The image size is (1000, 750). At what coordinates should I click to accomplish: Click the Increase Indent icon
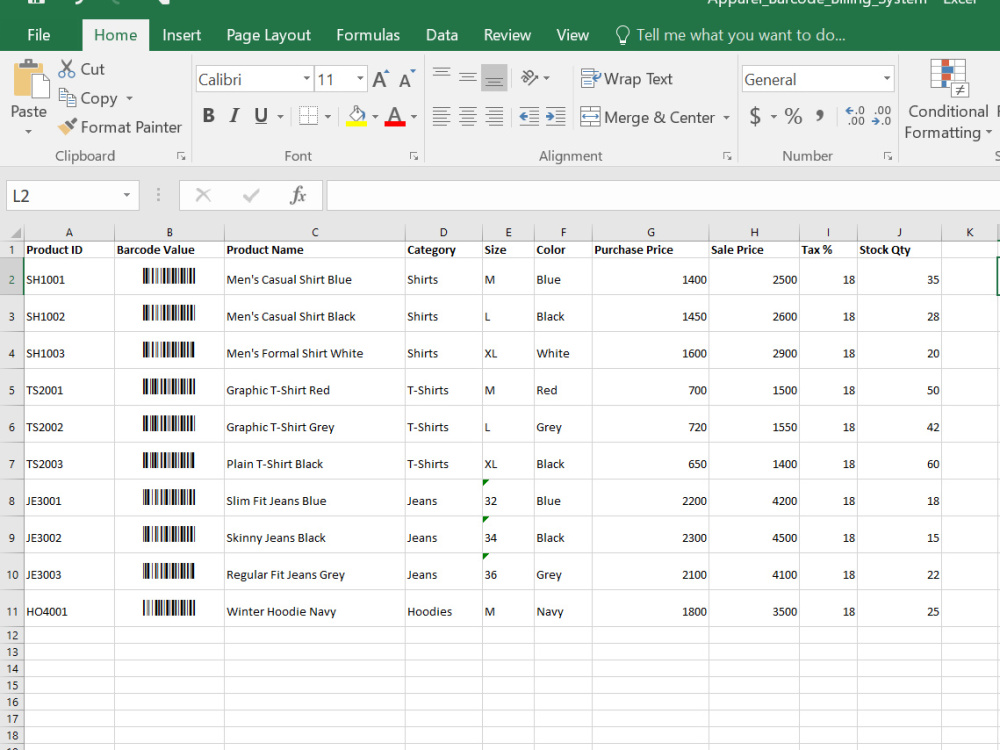[x=555, y=117]
